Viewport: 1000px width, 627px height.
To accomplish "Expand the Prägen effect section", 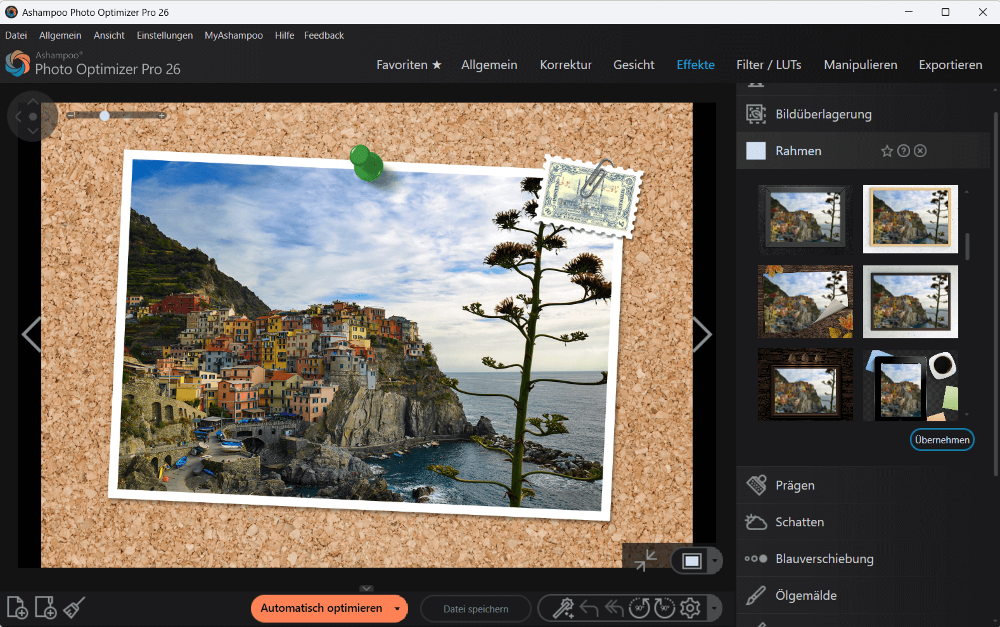I will click(x=795, y=485).
